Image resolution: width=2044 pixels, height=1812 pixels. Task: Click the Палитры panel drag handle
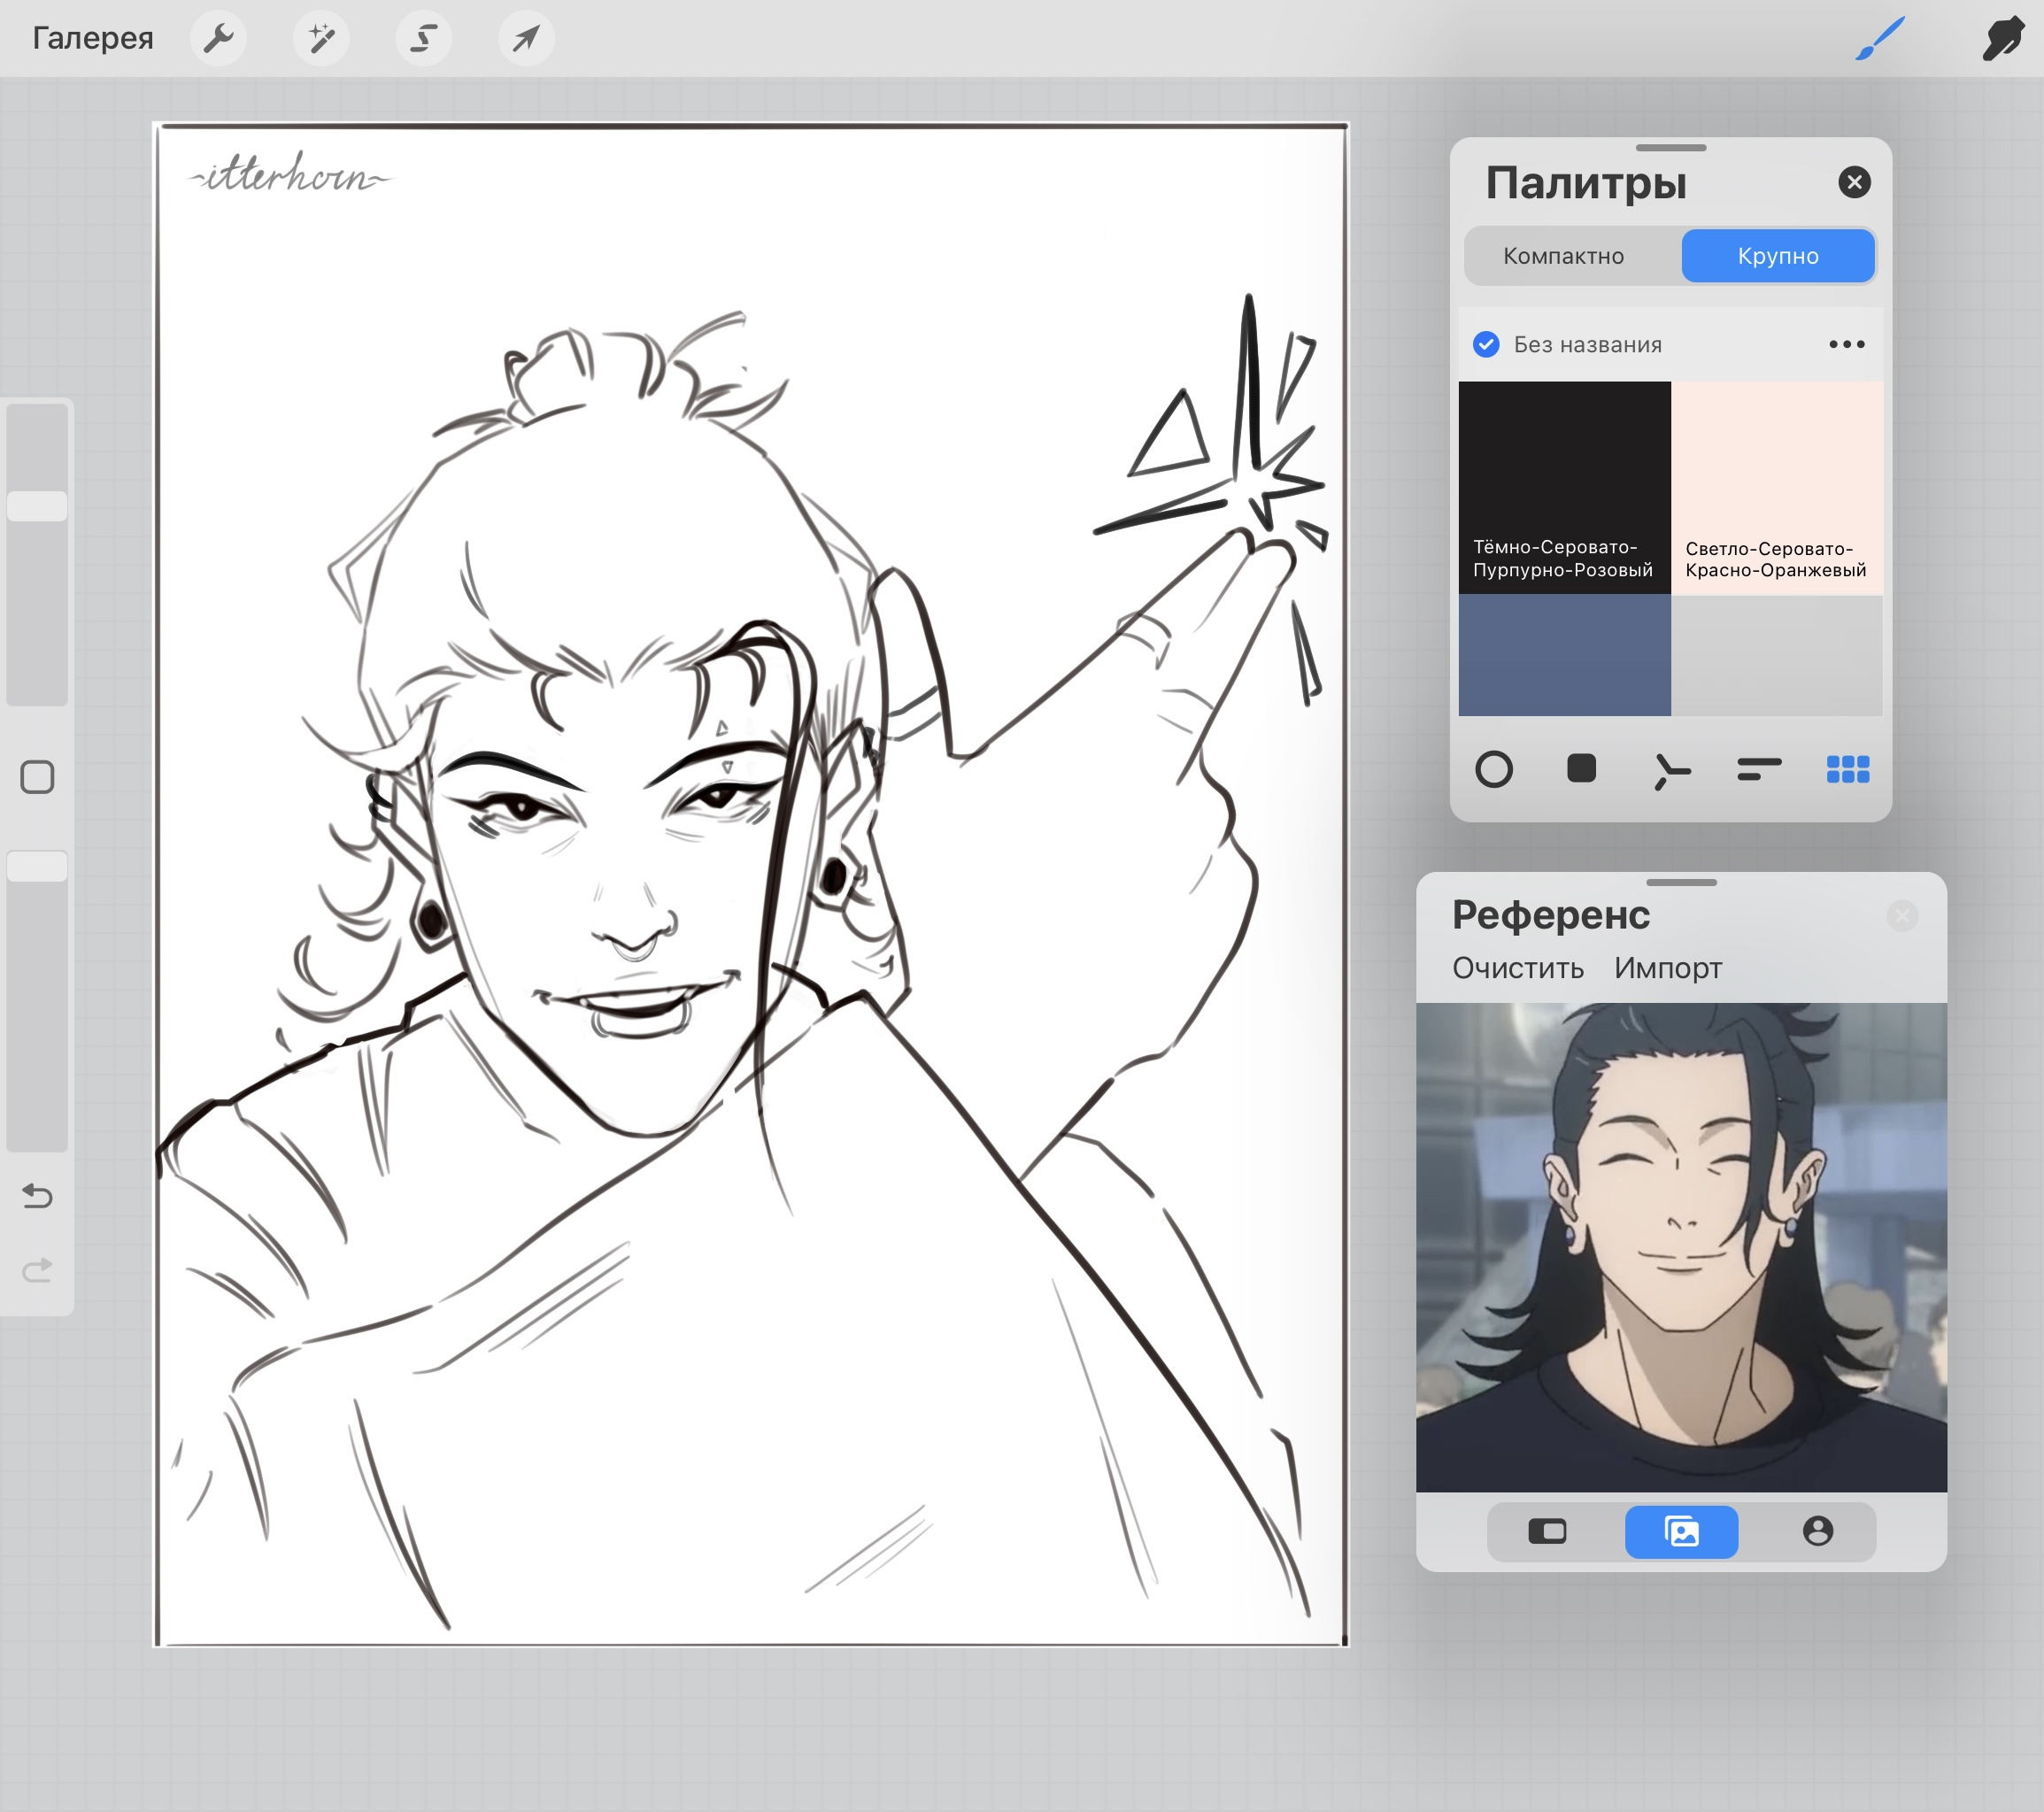click(1671, 148)
